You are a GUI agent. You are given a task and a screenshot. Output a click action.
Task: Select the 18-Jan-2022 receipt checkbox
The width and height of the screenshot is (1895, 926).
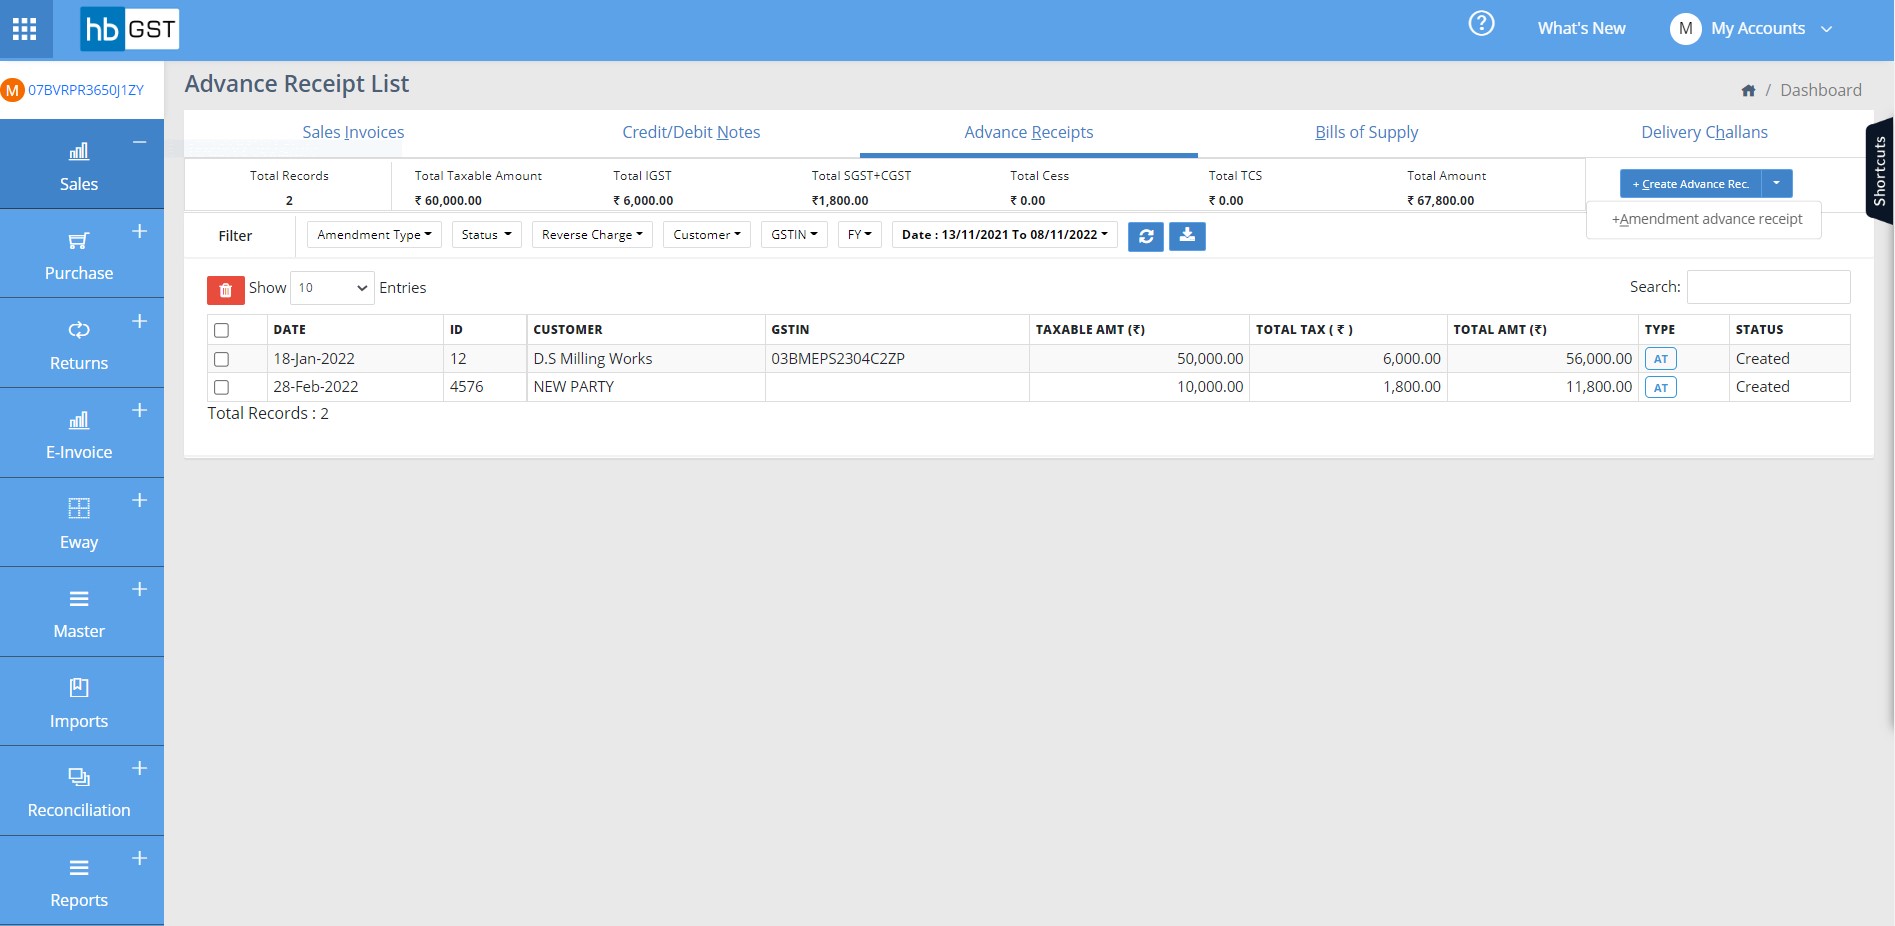coord(222,359)
